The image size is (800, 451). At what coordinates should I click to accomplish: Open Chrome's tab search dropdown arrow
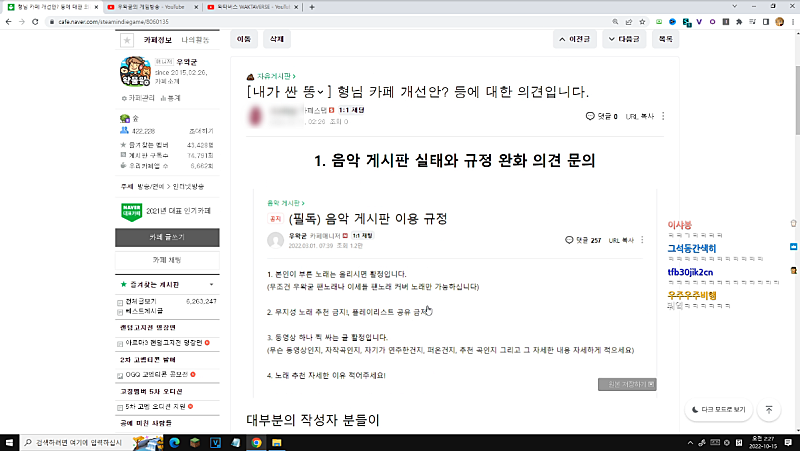pos(735,7)
